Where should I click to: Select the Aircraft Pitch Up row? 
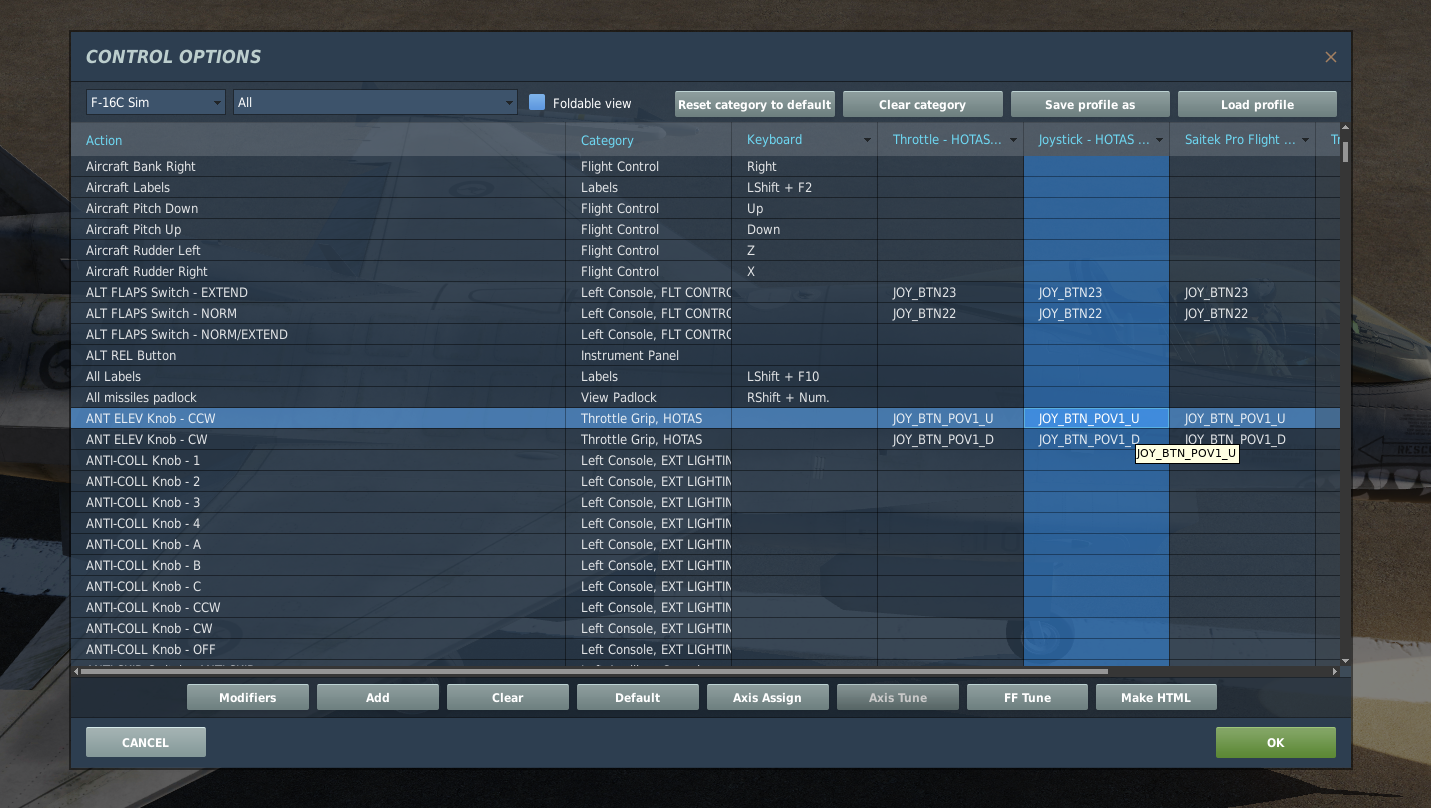(705, 229)
